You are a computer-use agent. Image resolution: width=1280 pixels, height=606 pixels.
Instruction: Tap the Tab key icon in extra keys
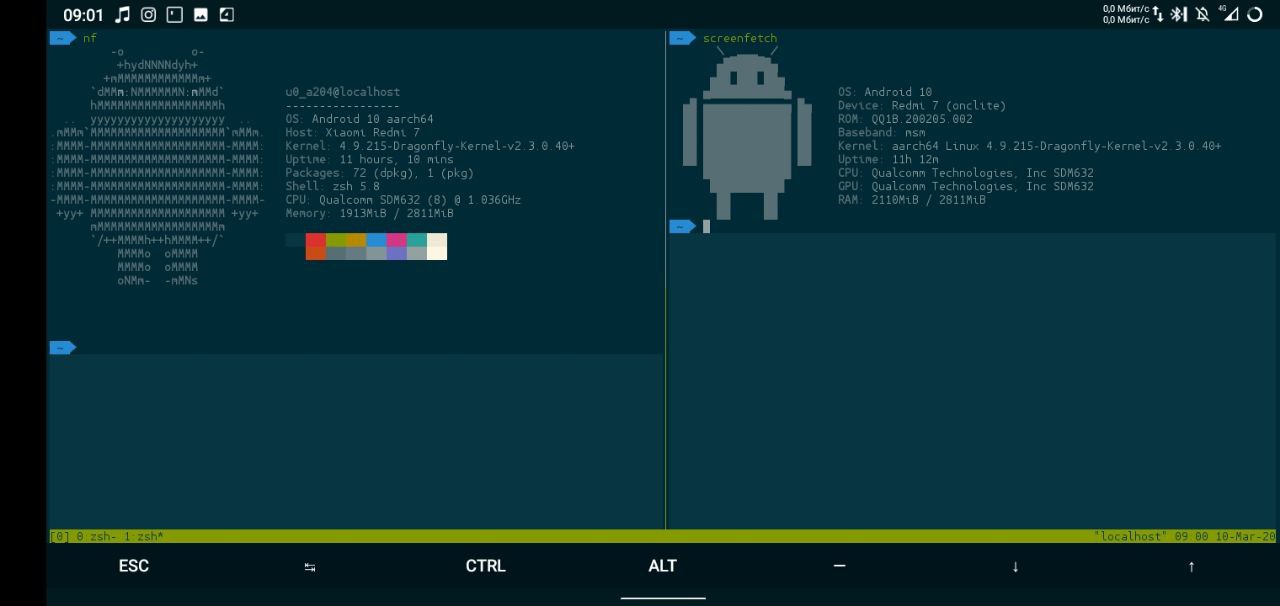pyautogui.click(x=310, y=567)
